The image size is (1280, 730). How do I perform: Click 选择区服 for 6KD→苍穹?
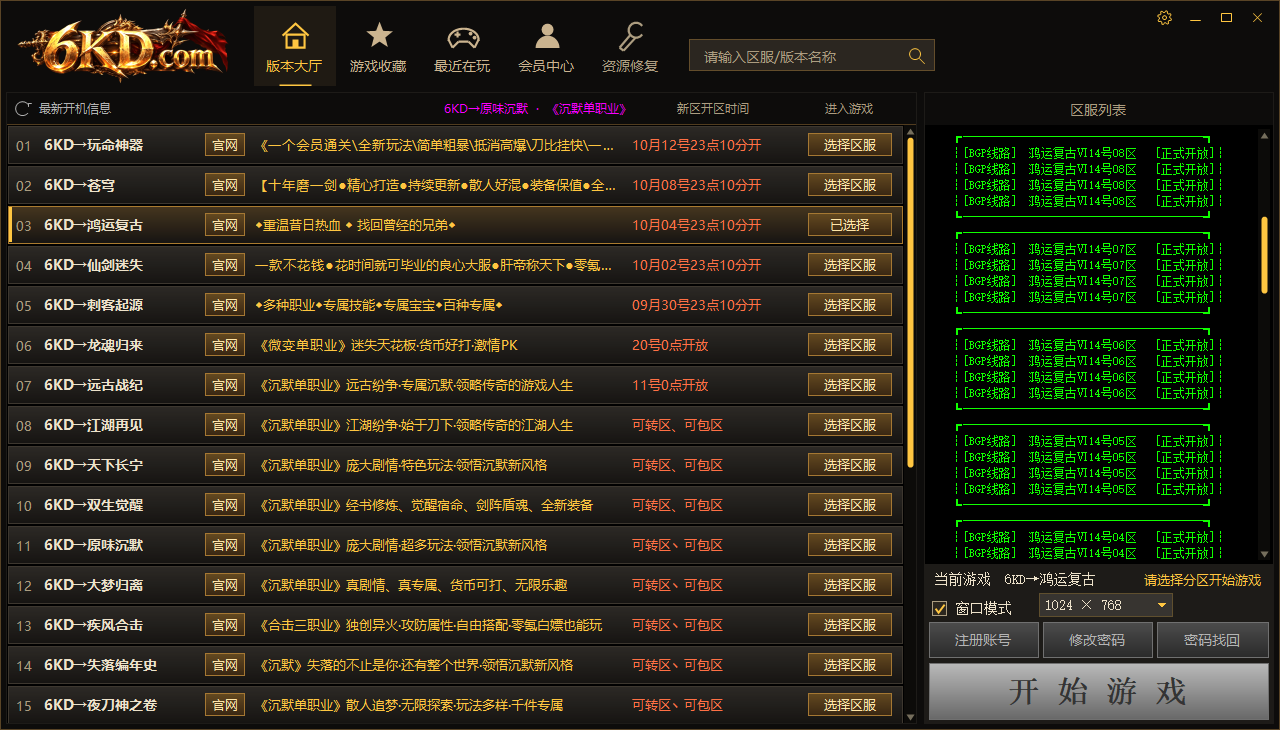850,185
